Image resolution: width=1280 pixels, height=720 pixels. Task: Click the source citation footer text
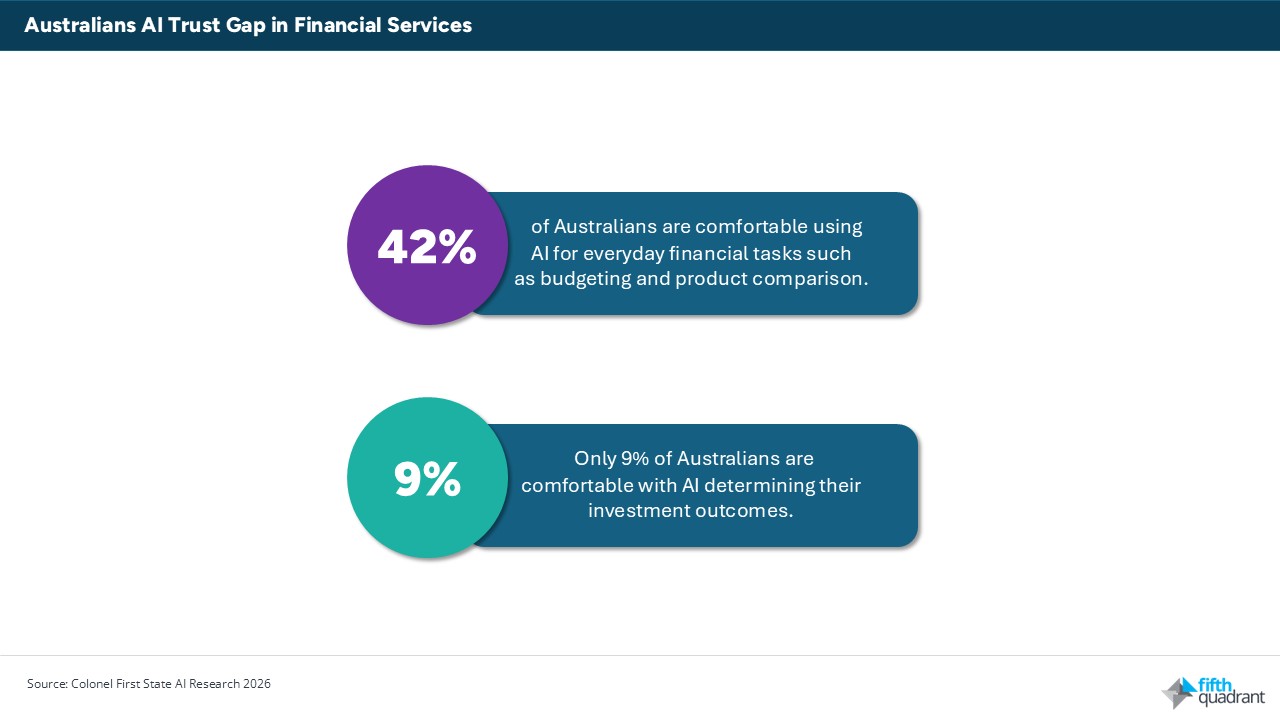pyautogui.click(x=149, y=684)
